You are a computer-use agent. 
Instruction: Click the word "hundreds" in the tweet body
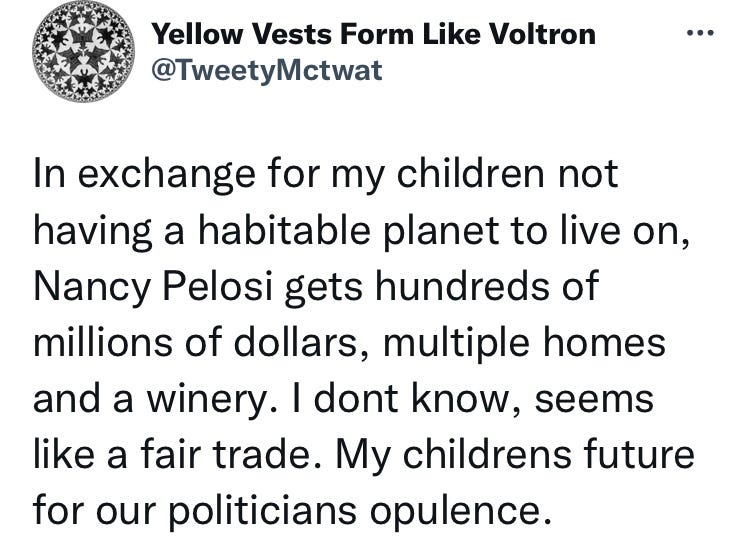click(462, 286)
